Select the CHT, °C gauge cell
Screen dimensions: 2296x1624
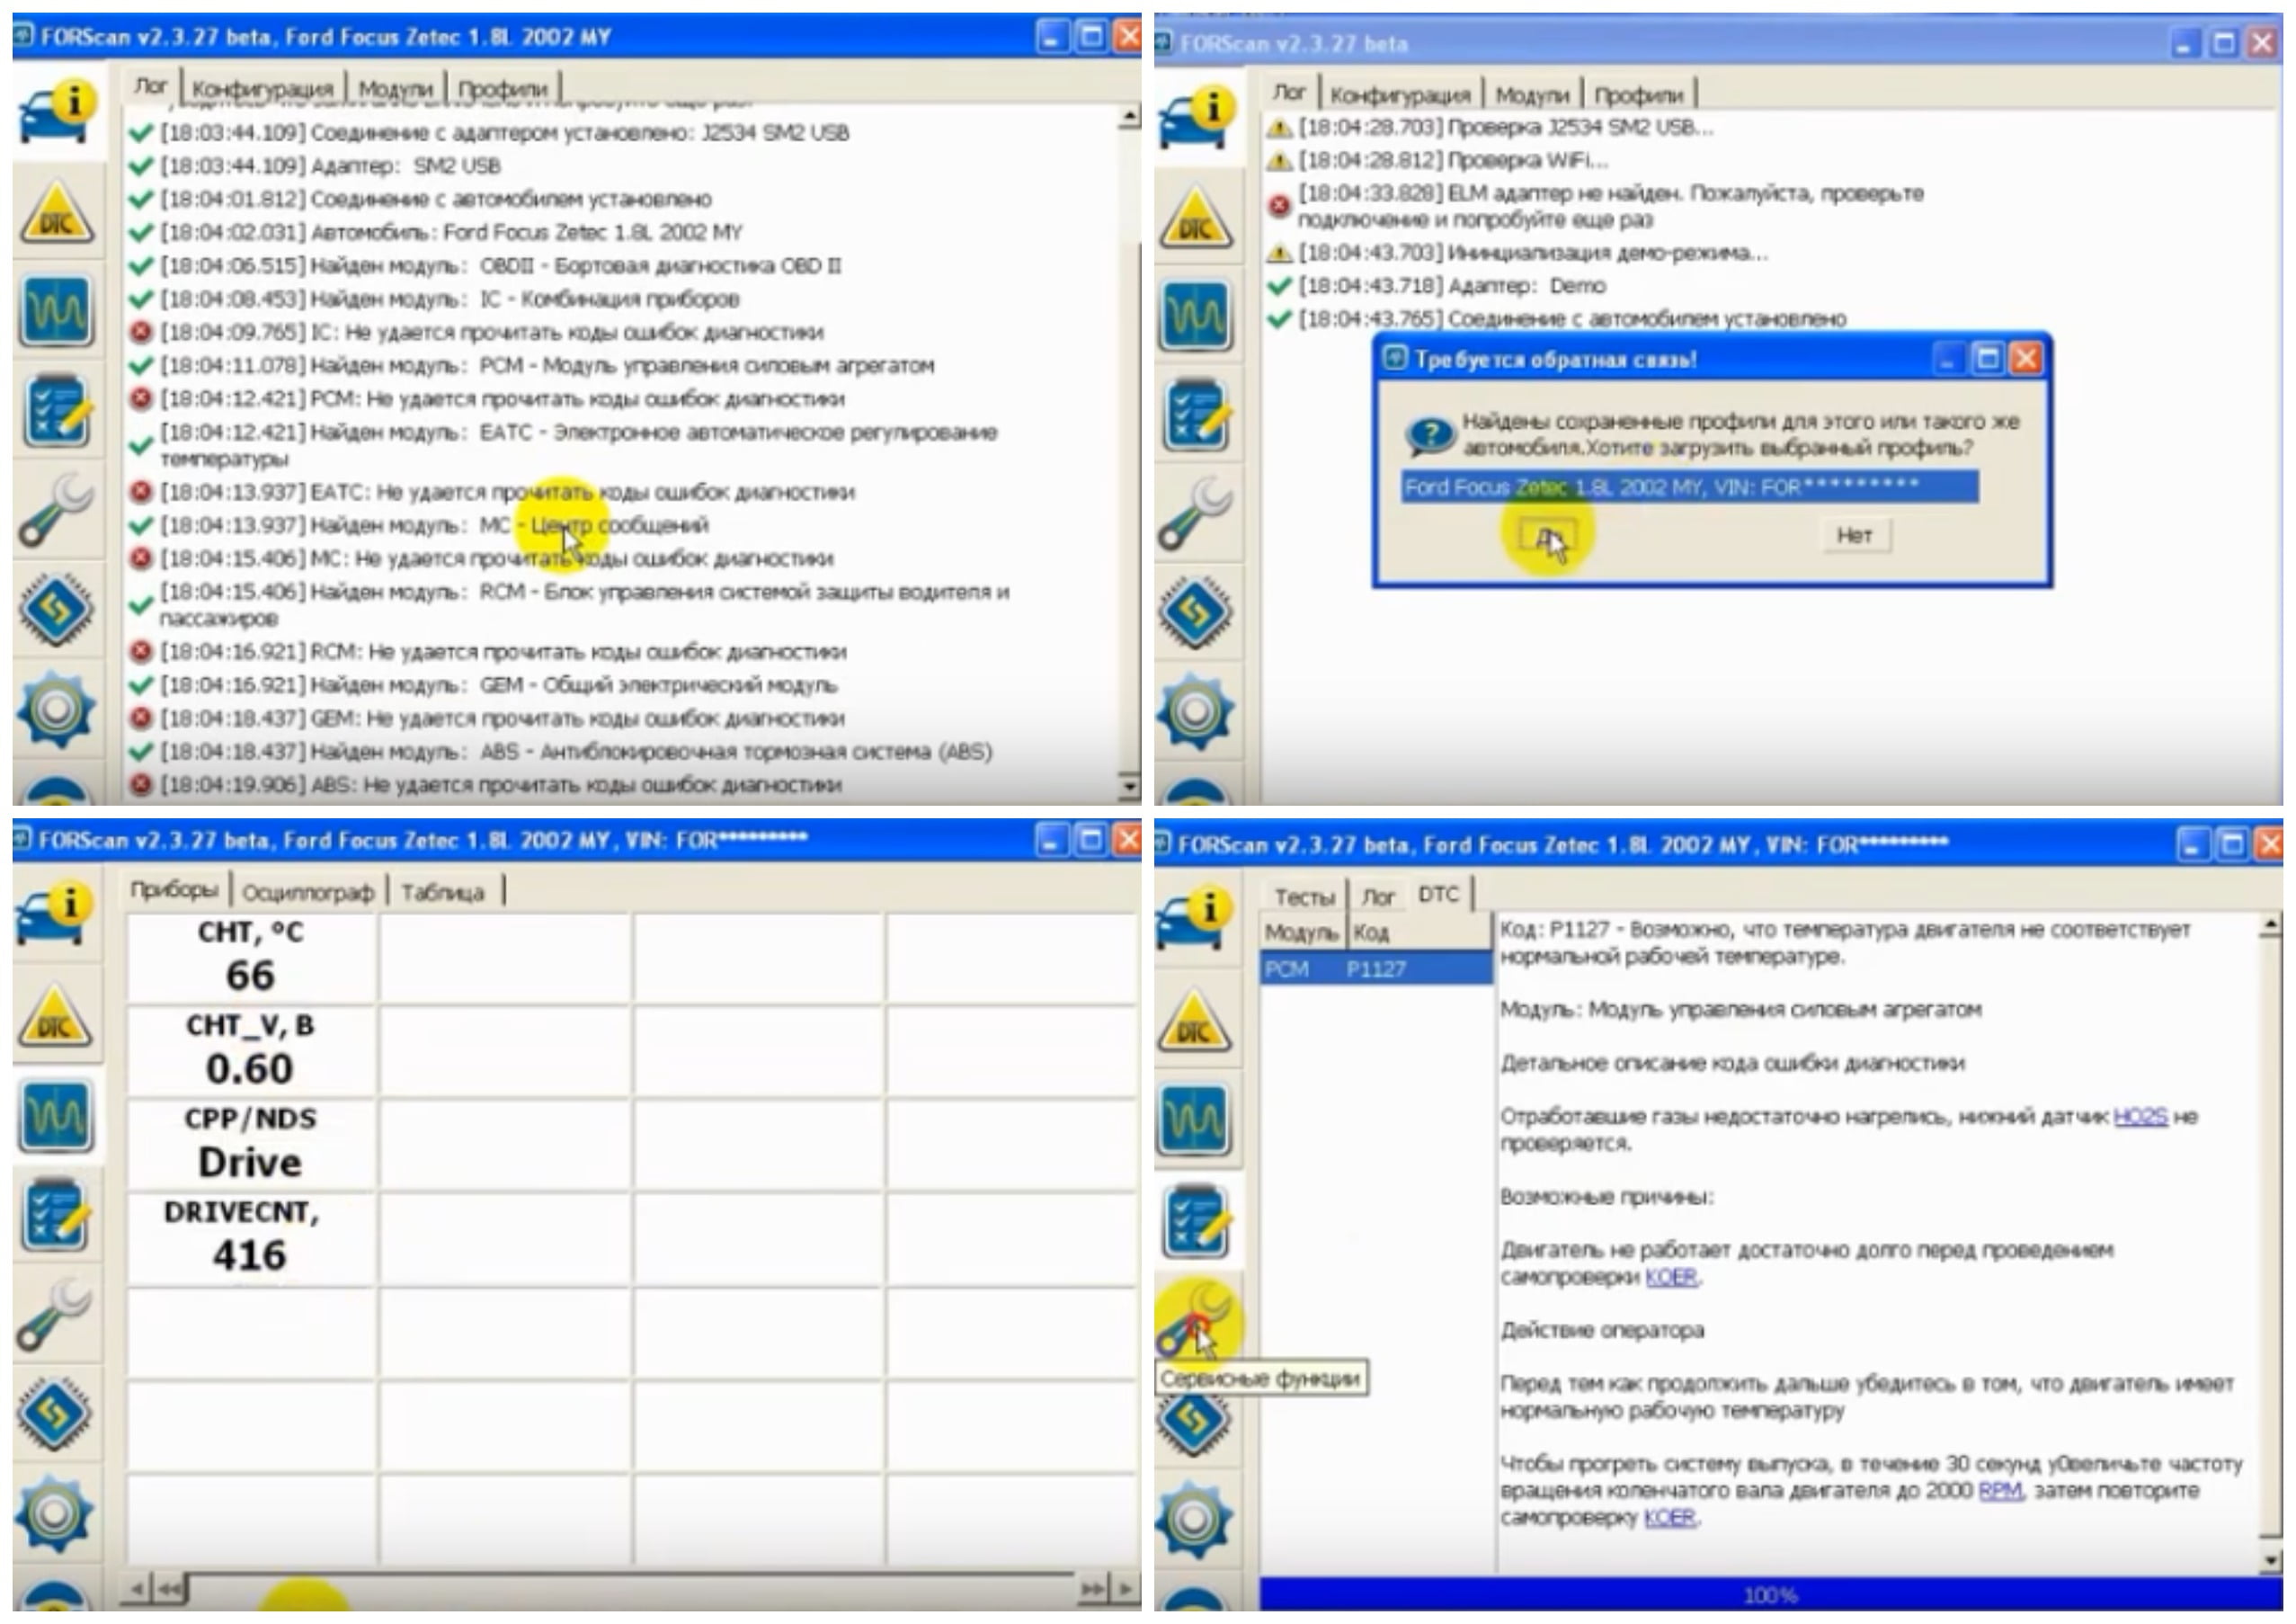pos(250,957)
